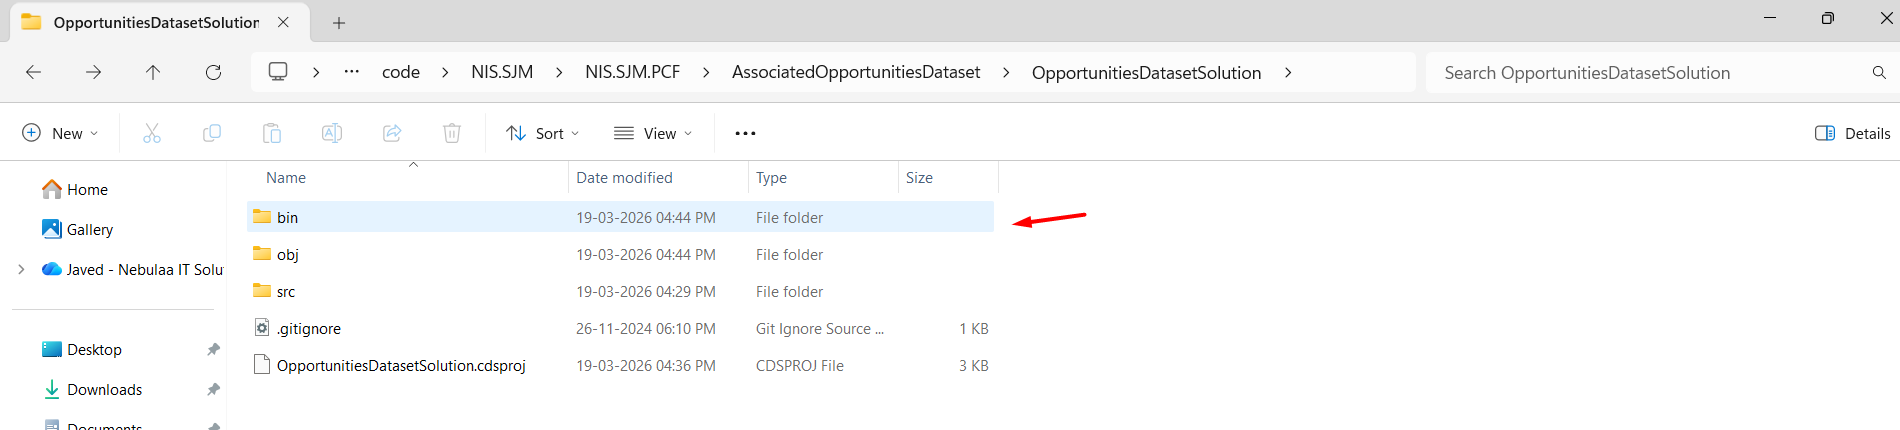1900x430 pixels.
Task: Select the OpportunitiesDatasetSolution.cdsproj file
Action: click(x=400, y=366)
